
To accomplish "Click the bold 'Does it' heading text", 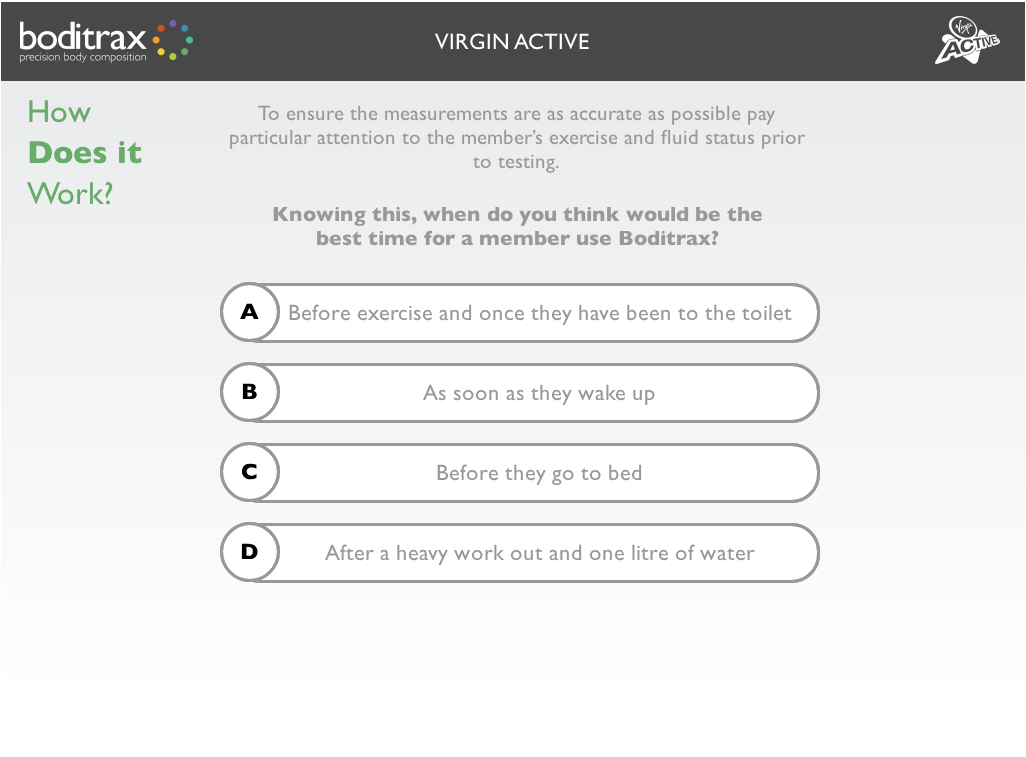I will click(85, 153).
